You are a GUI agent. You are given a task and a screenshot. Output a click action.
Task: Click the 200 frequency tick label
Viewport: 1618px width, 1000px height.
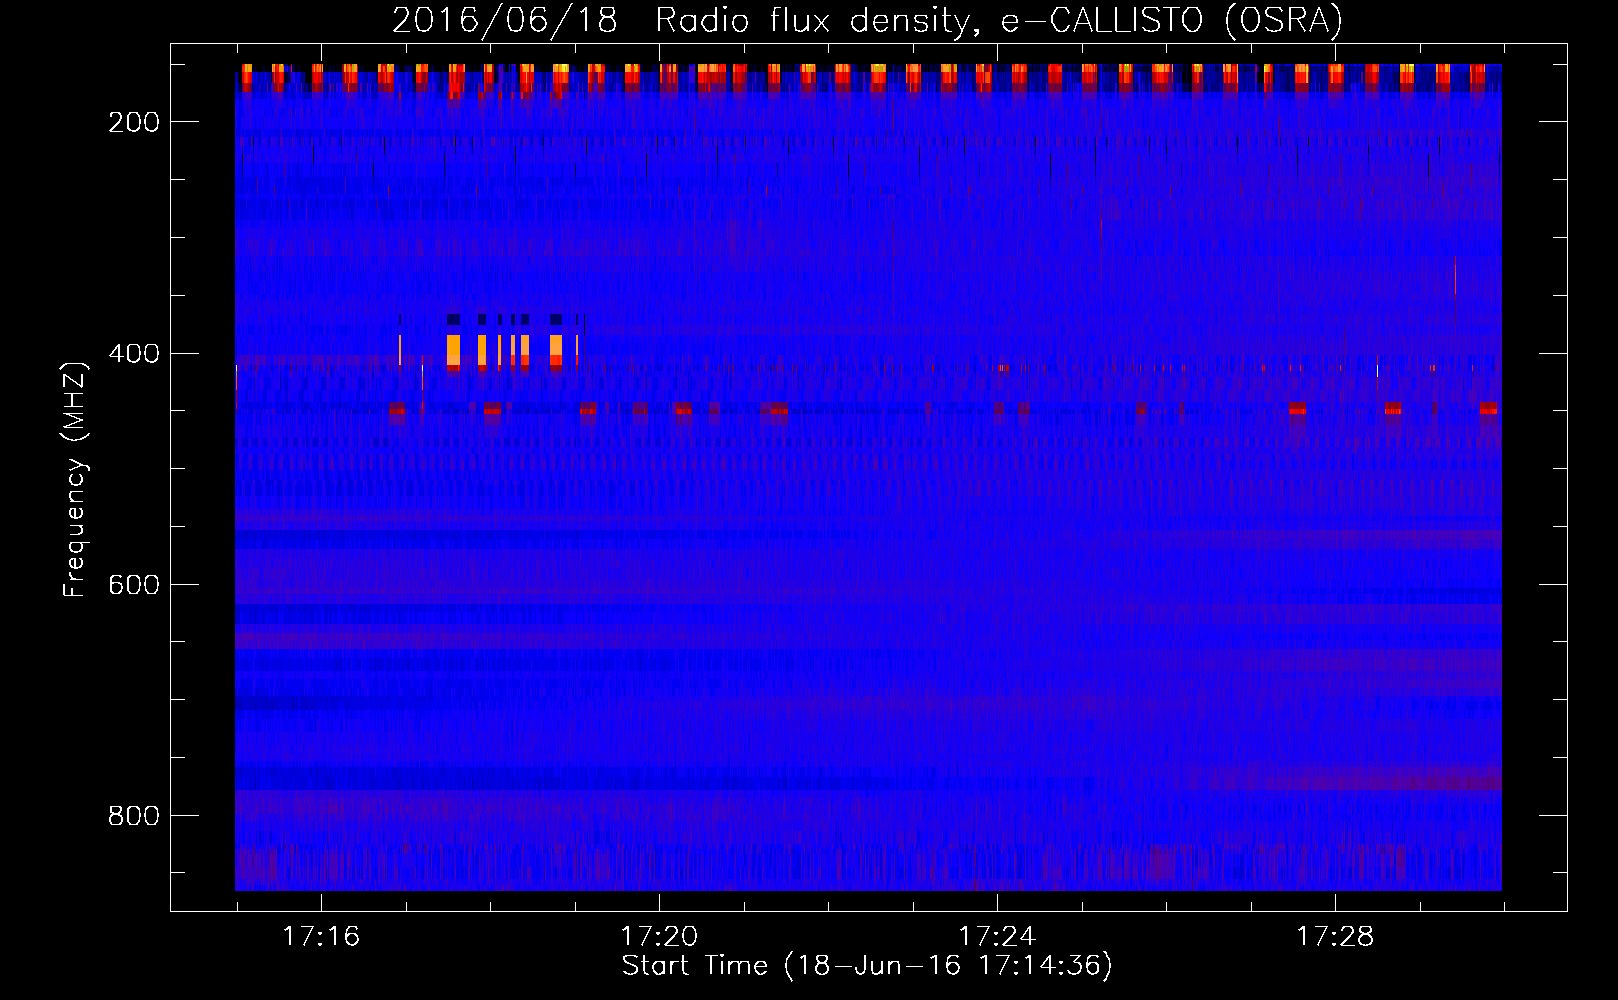[x=134, y=122]
